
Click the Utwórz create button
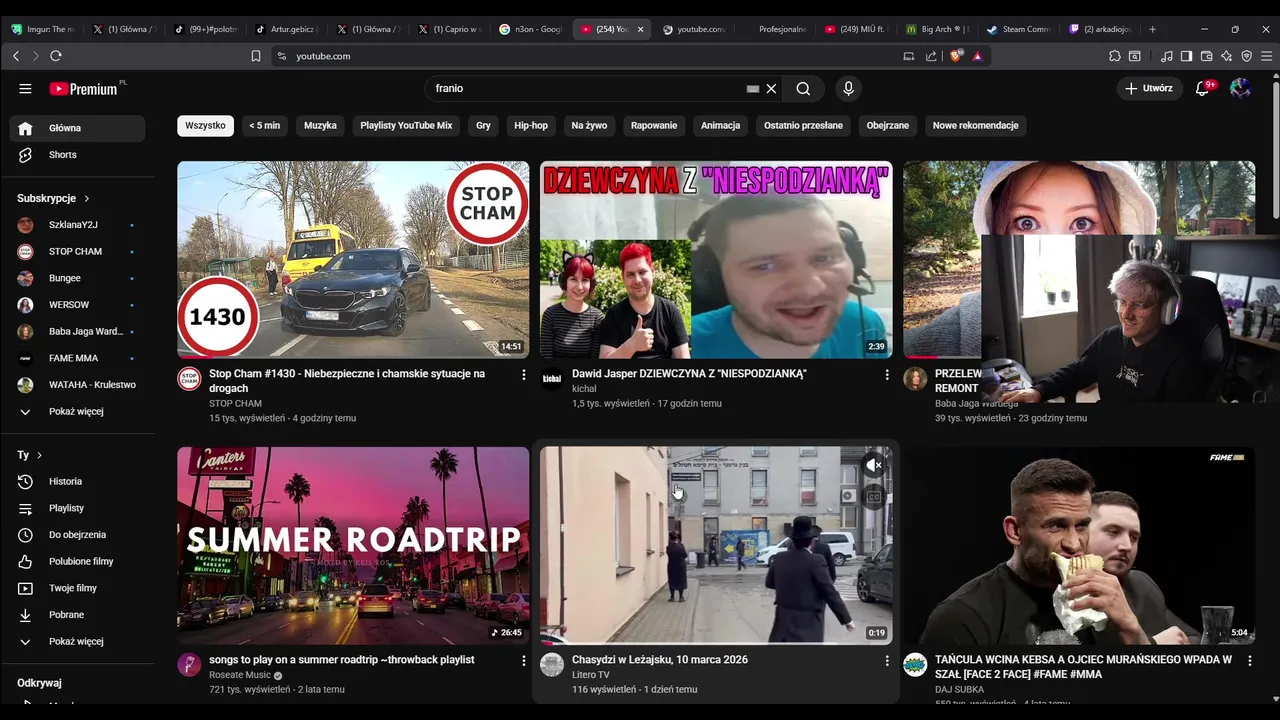[x=1149, y=88]
